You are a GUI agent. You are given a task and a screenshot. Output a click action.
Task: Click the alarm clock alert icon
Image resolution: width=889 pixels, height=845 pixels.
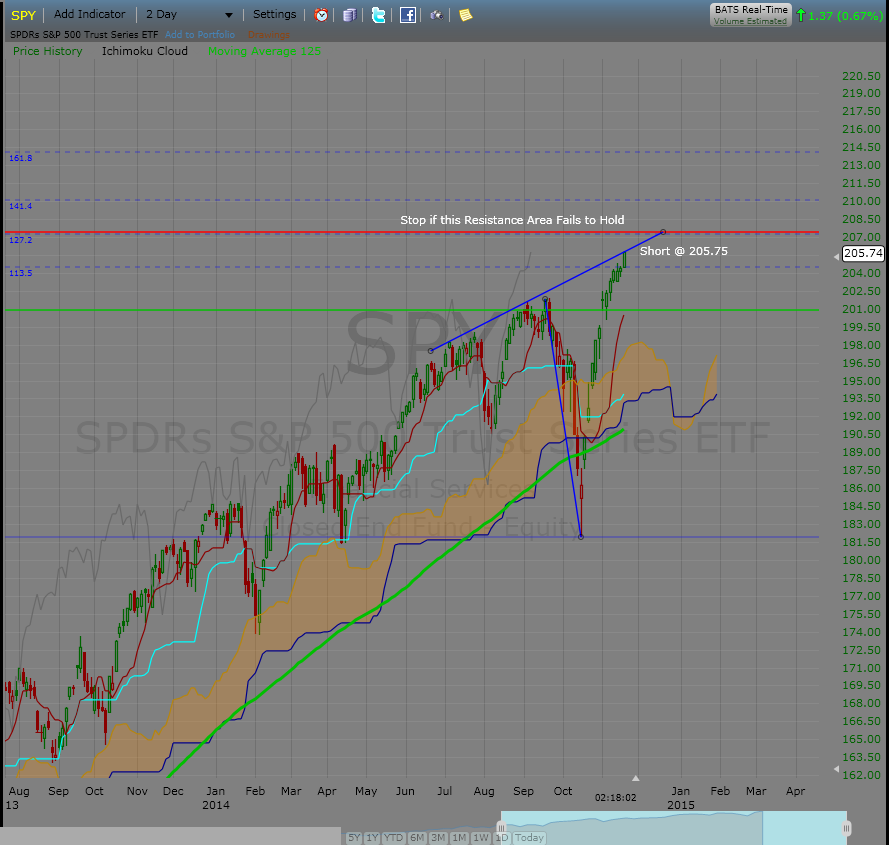click(x=321, y=15)
